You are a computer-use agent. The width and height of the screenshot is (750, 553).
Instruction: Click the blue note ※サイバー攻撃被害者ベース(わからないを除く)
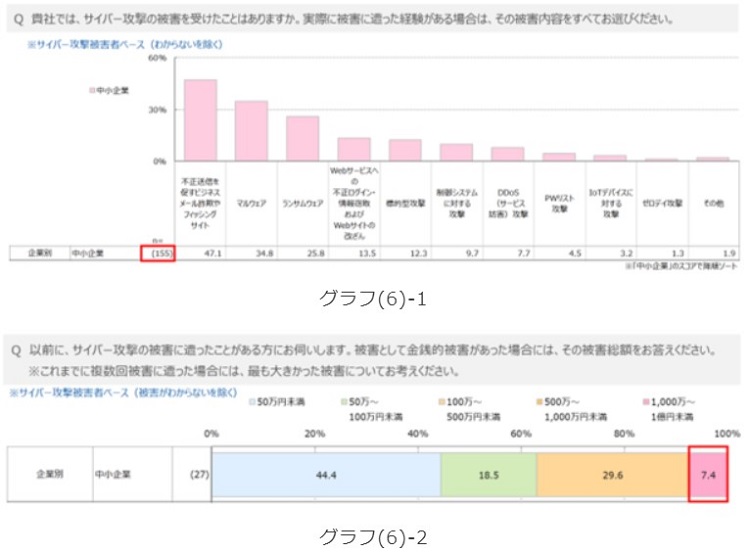tap(125, 44)
